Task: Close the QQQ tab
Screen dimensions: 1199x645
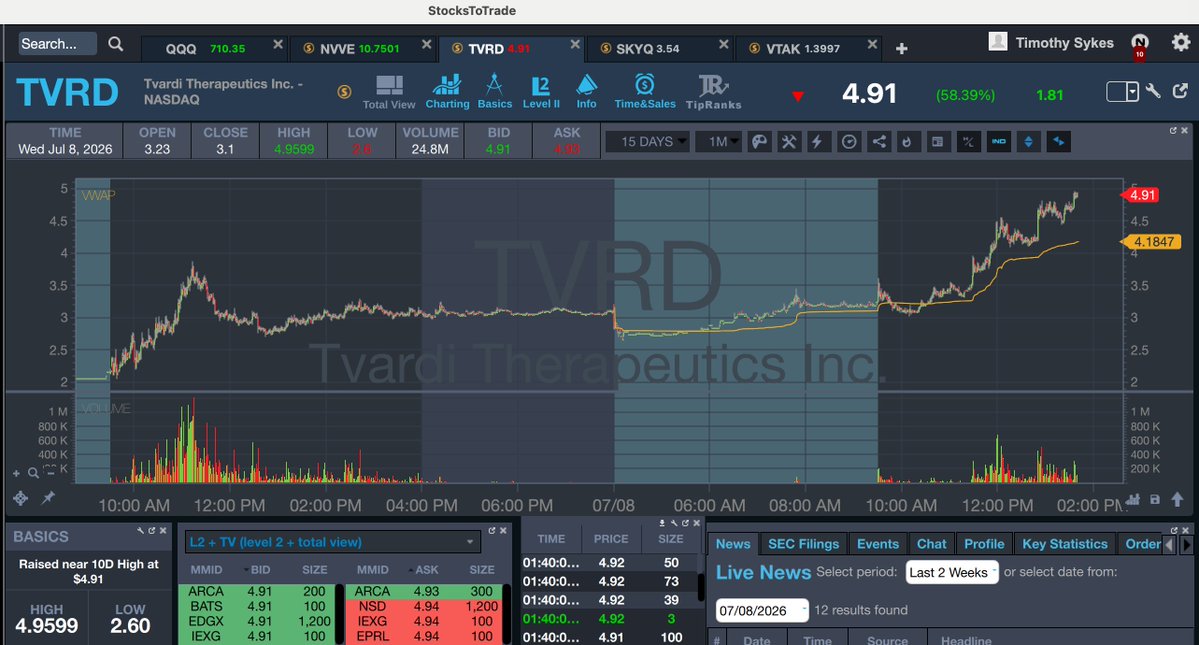Action: coord(278,44)
